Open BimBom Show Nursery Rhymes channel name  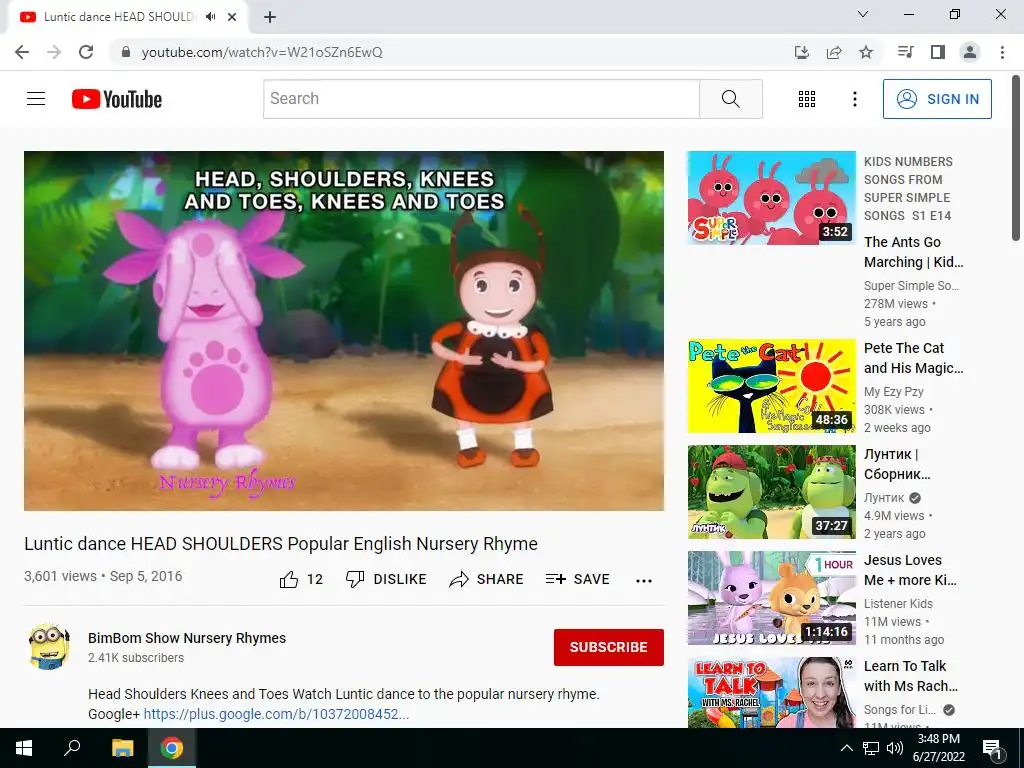click(187, 638)
